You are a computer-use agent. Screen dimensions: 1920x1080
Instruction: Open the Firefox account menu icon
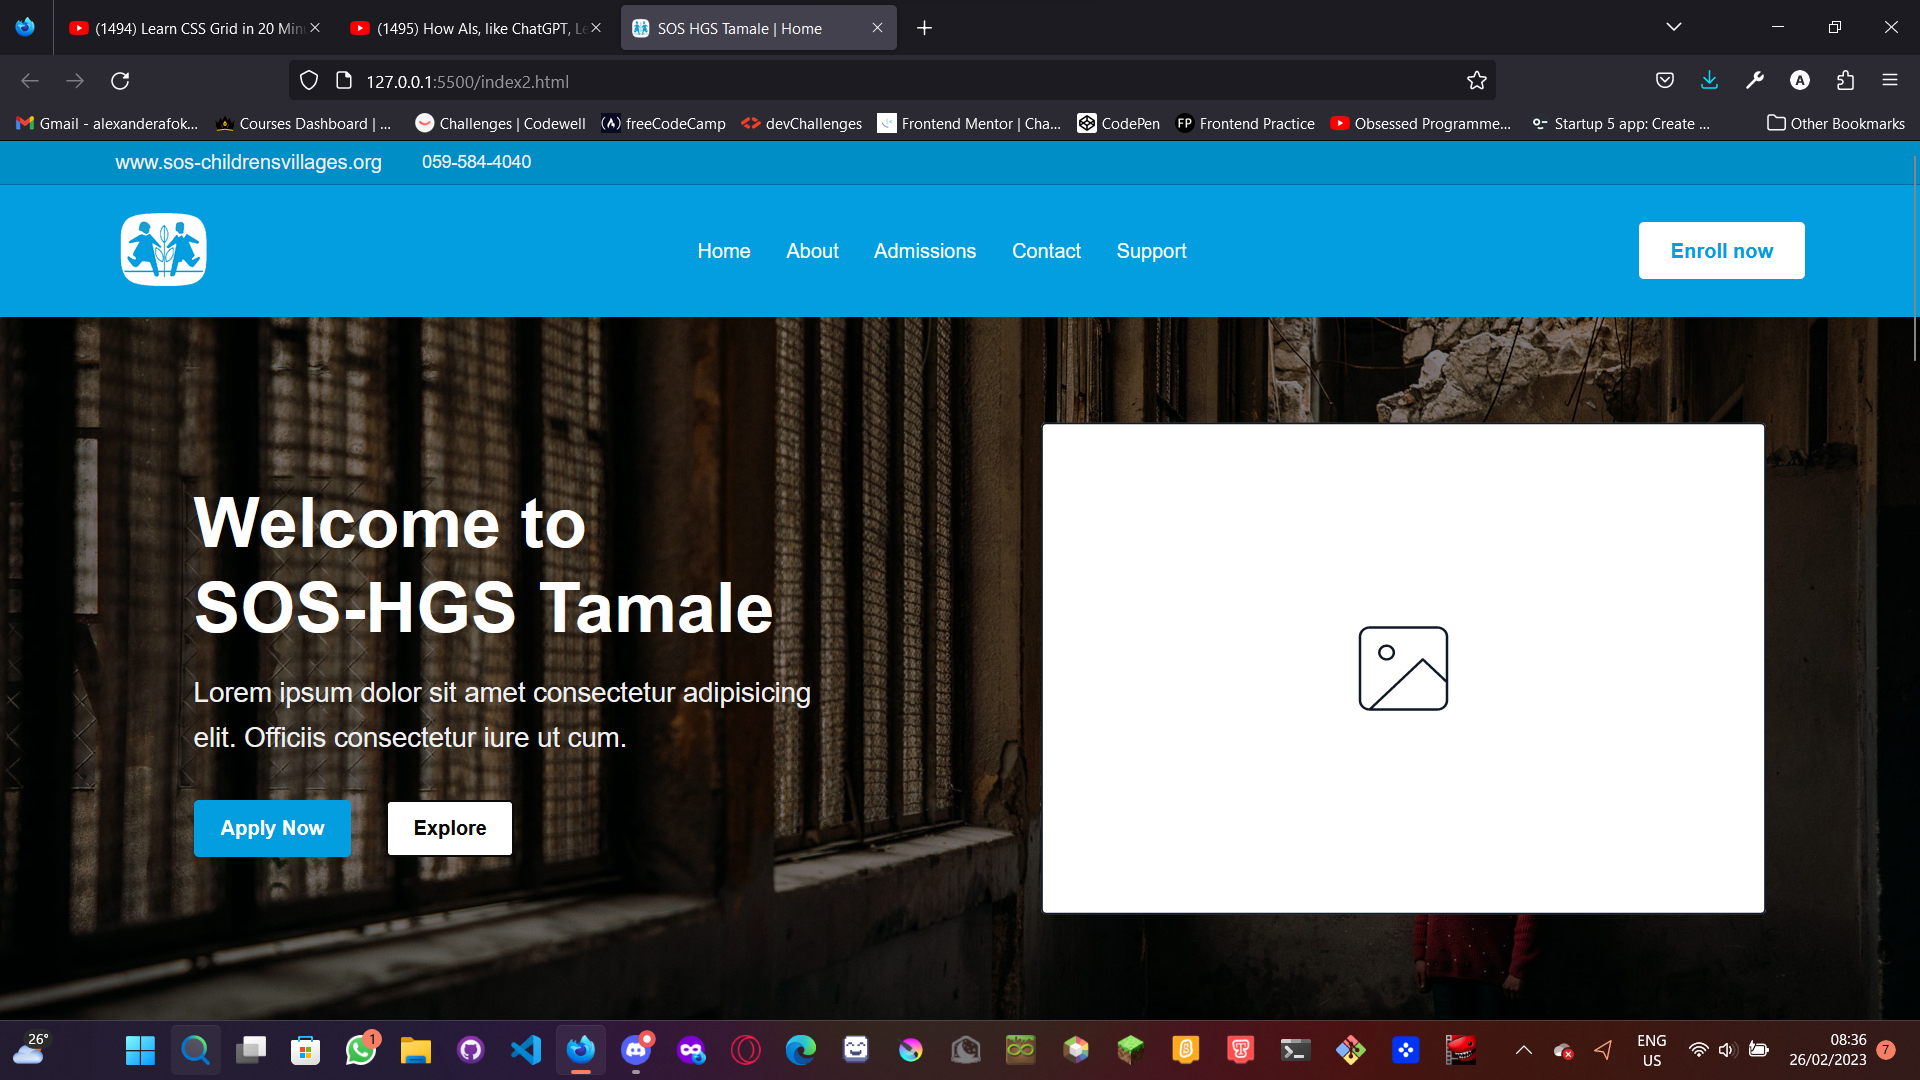(1799, 80)
